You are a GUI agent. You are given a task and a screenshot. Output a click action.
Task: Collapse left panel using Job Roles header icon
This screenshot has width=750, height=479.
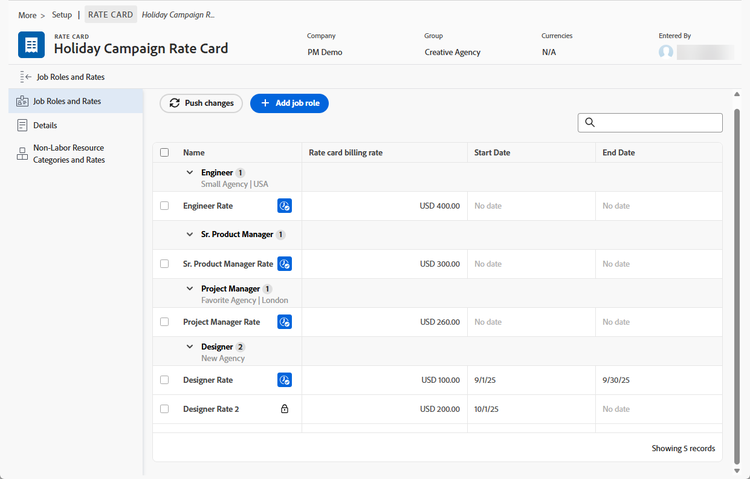(25, 77)
